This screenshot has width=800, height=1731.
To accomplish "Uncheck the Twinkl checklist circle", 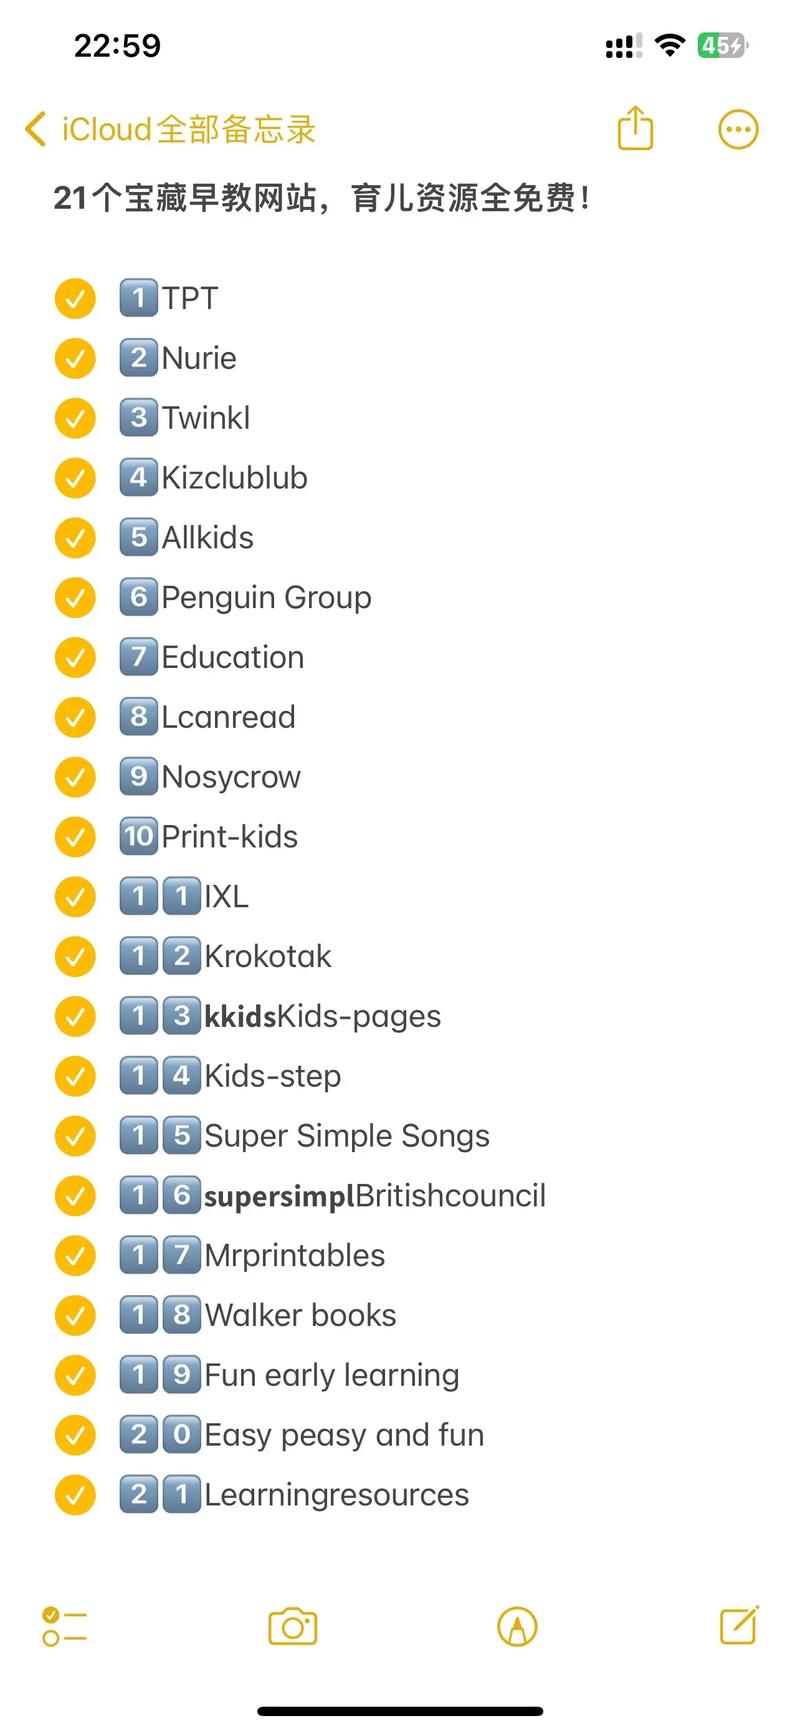I will pyautogui.click(x=75, y=418).
